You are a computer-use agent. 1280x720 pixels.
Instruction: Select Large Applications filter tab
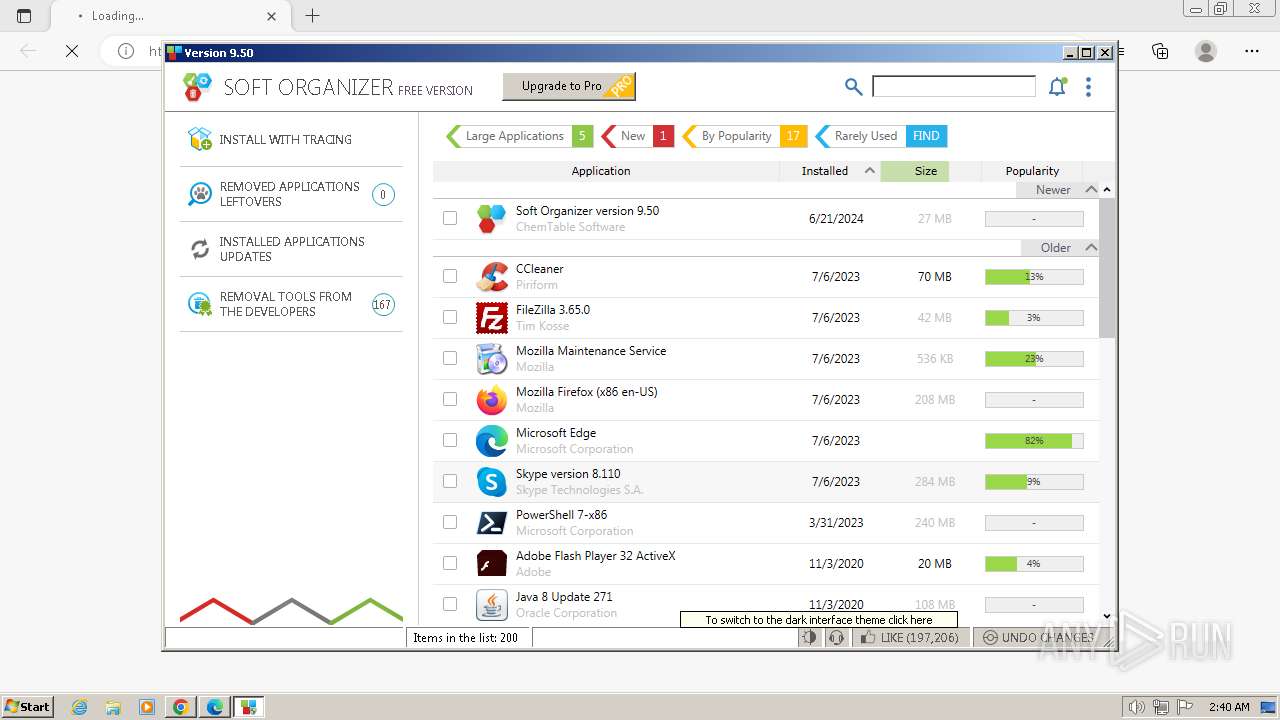pyautogui.click(x=519, y=136)
